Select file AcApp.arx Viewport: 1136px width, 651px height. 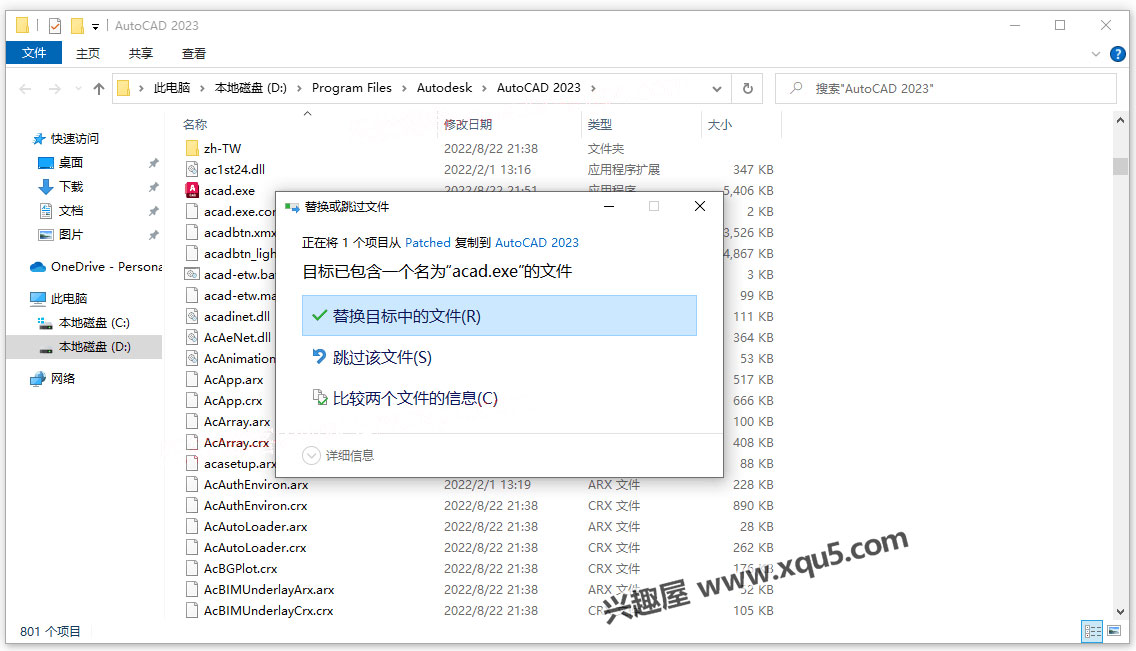point(233,379)
